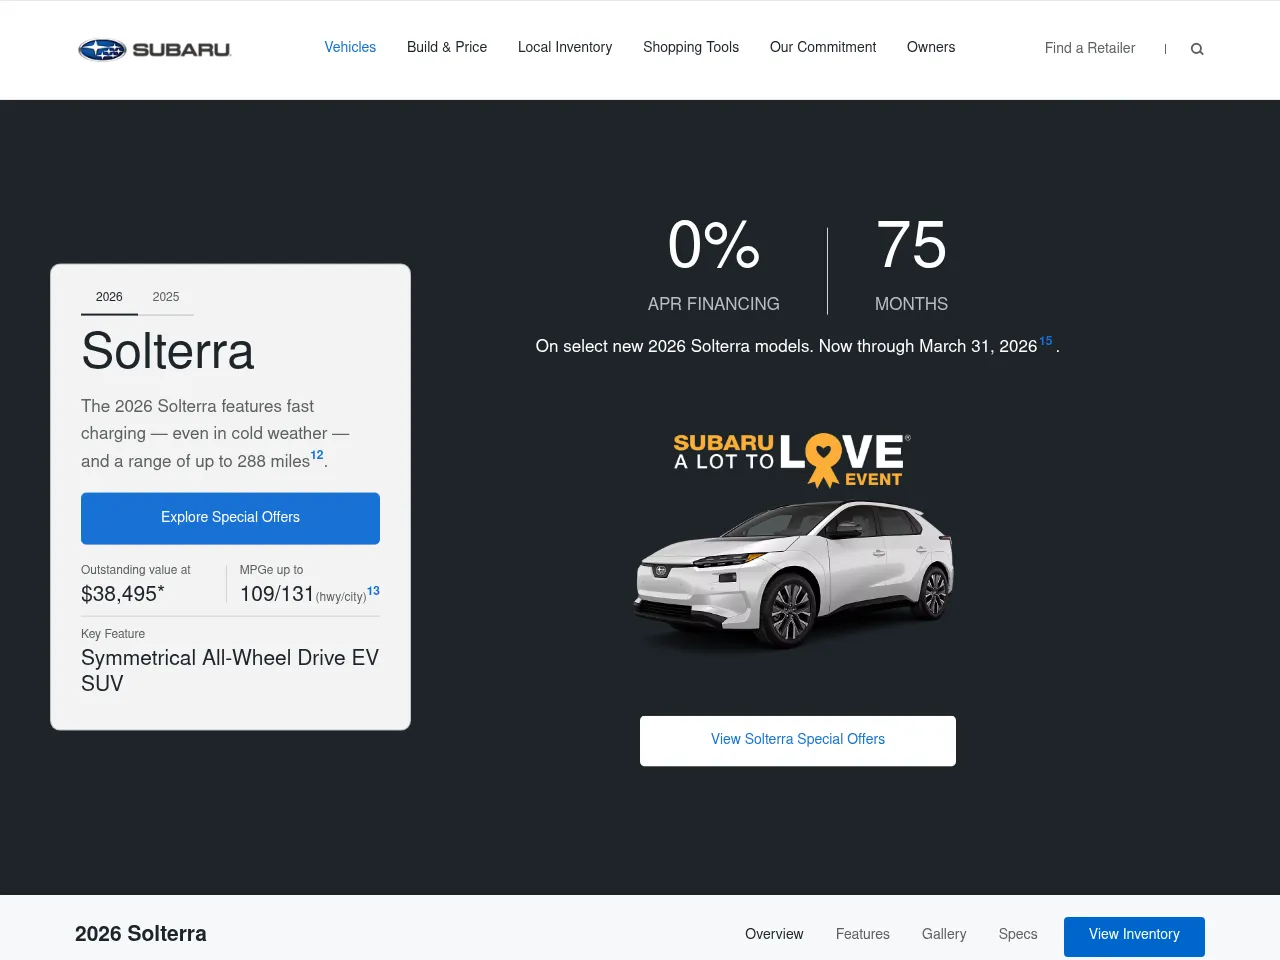Image resolution: width=1280 pixels, height=960 pixels.
Task: Expand the Shopping Tools menu
Action: (691, 47)
